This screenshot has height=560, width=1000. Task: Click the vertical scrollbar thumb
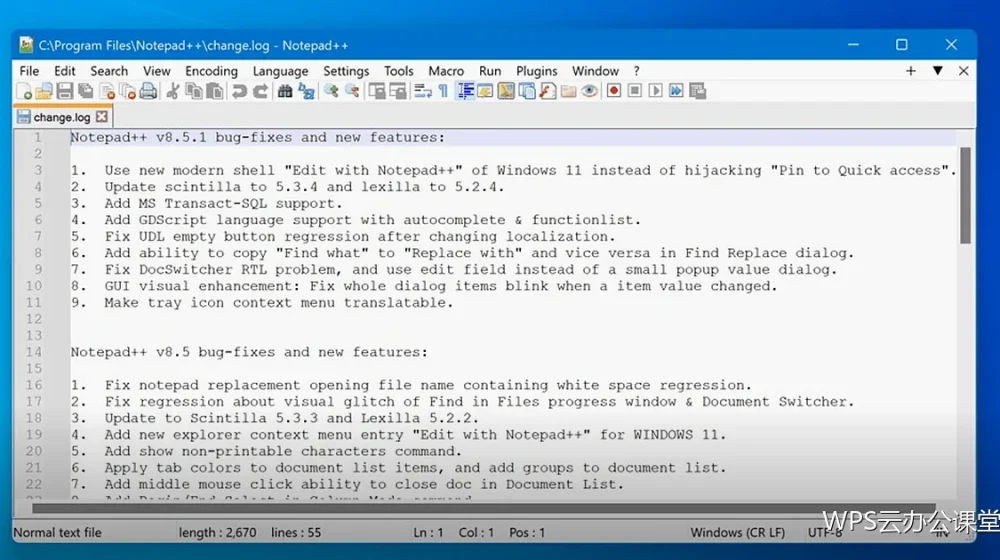(966, 195)
